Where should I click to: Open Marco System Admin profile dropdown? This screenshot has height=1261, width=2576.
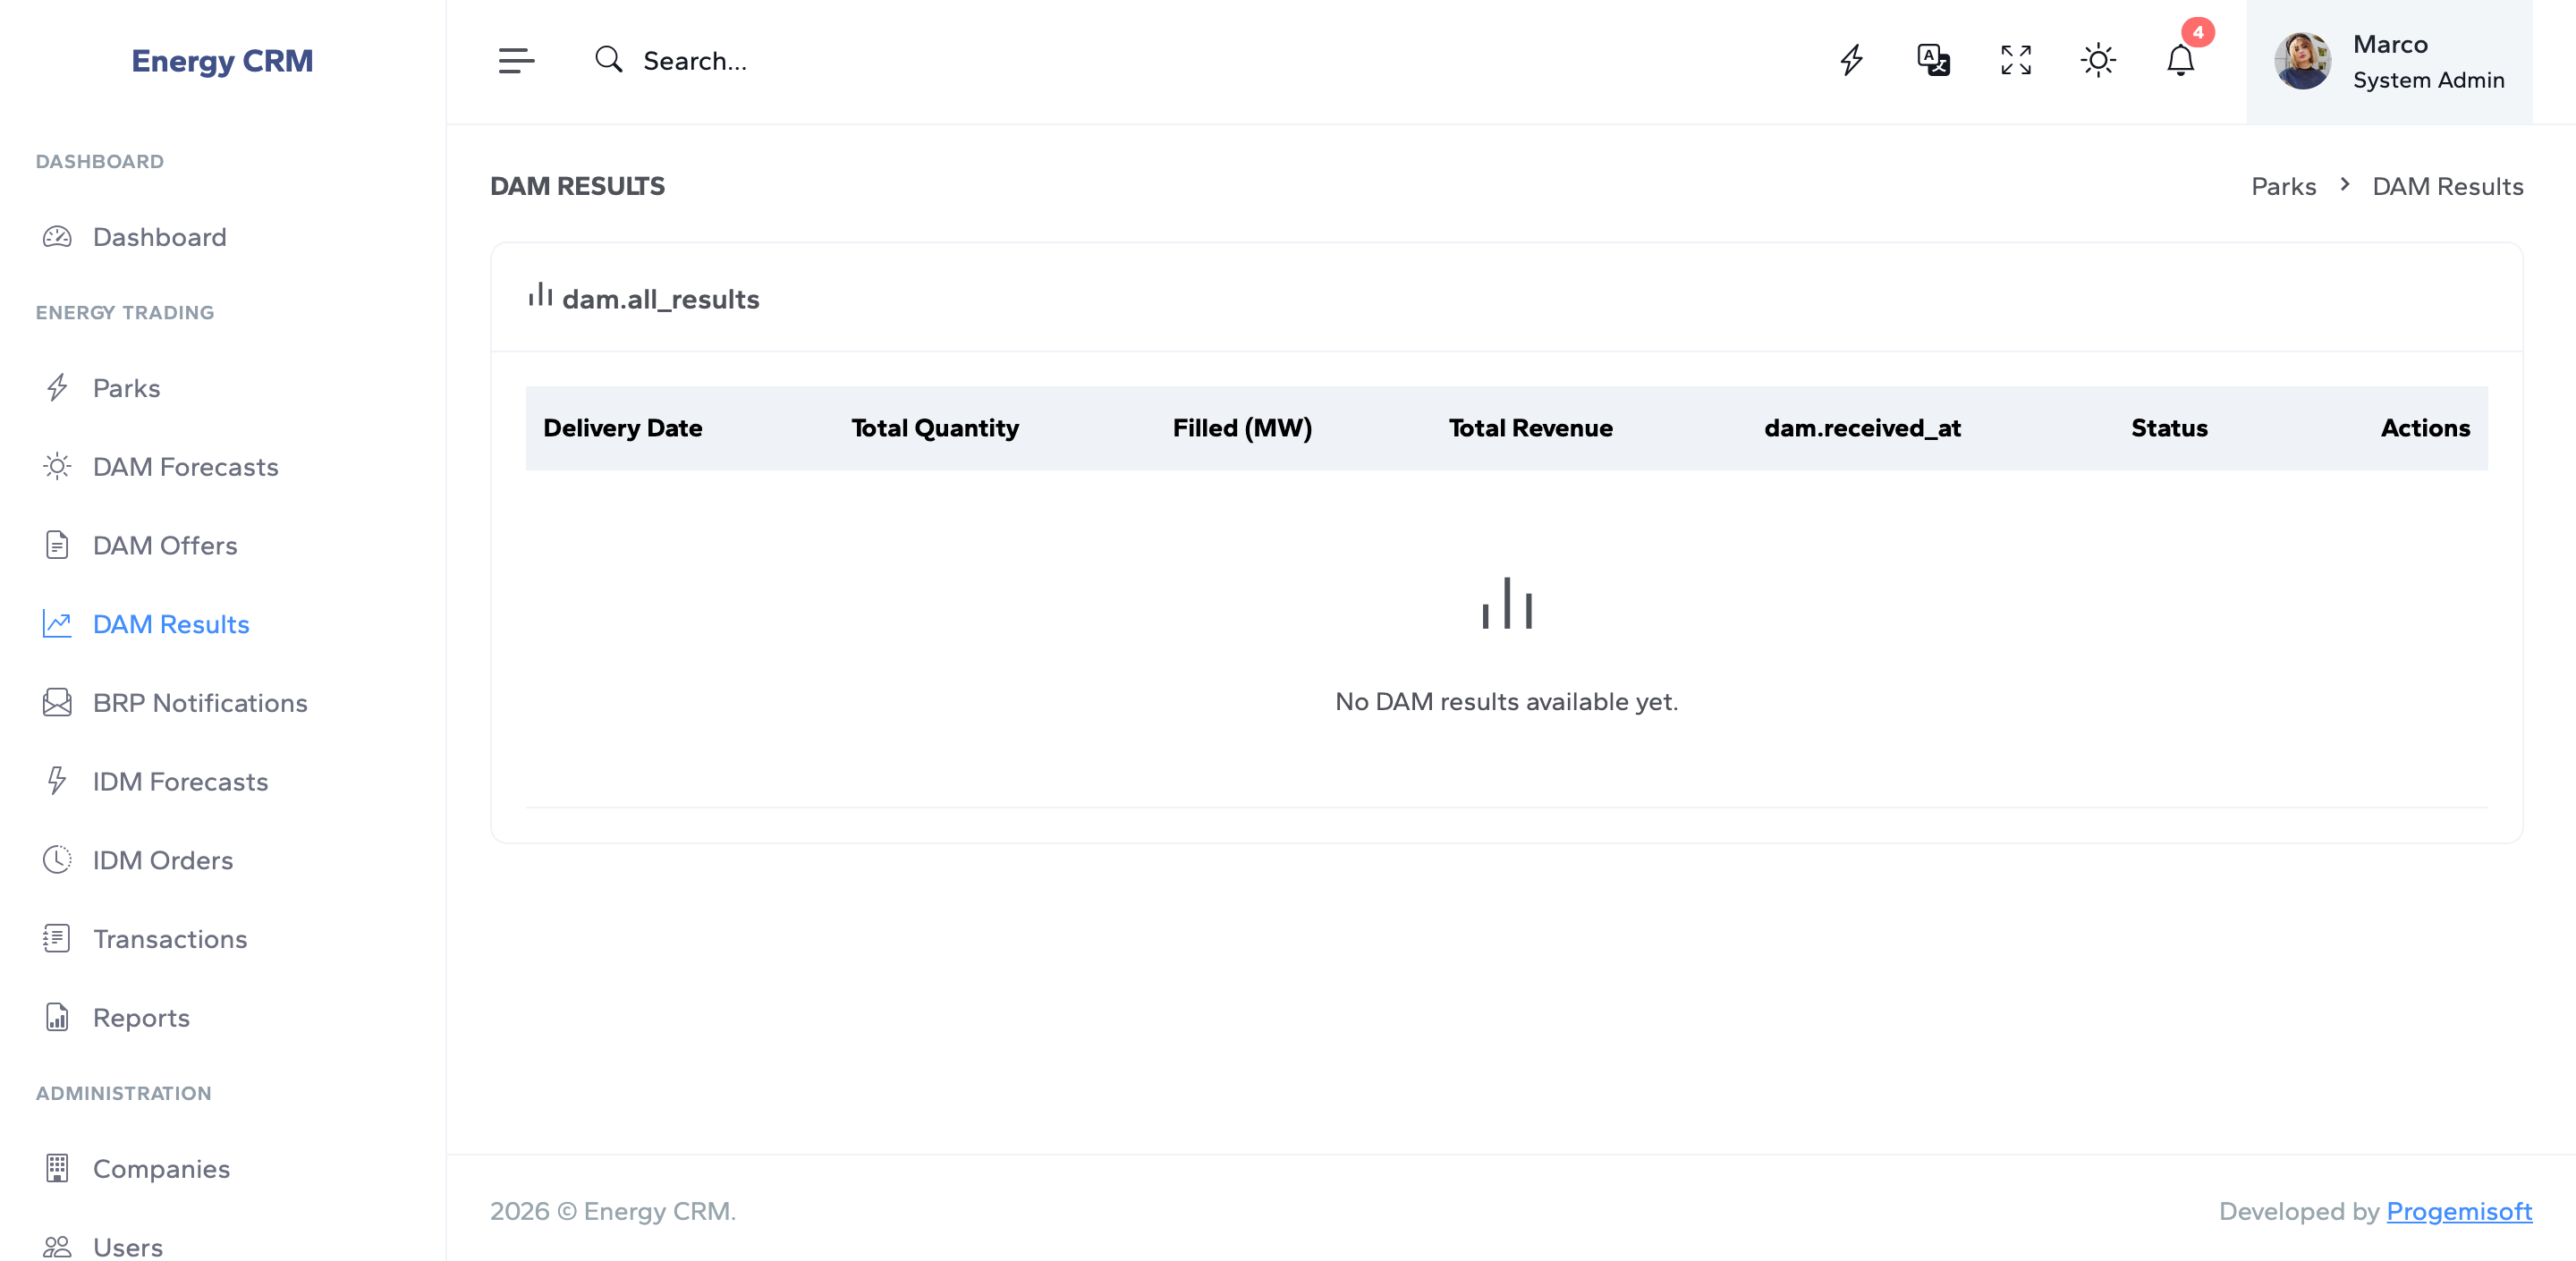pyautogui.click(x=2427, y=62)
